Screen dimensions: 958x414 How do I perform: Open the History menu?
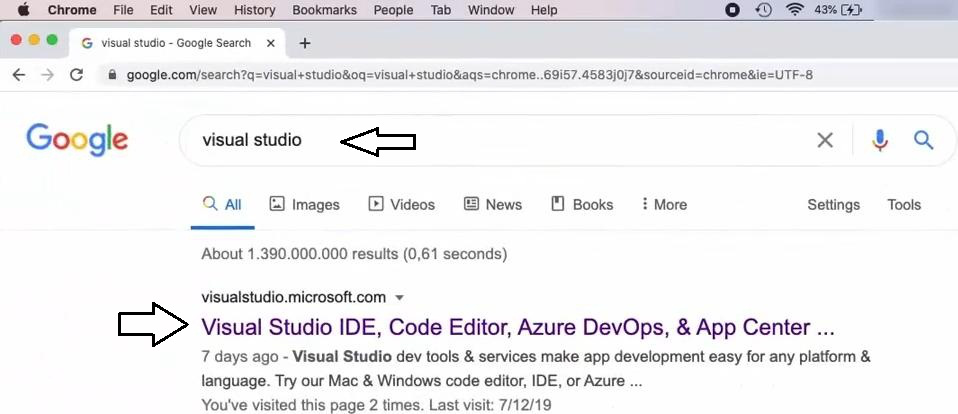tap(254, 10)
